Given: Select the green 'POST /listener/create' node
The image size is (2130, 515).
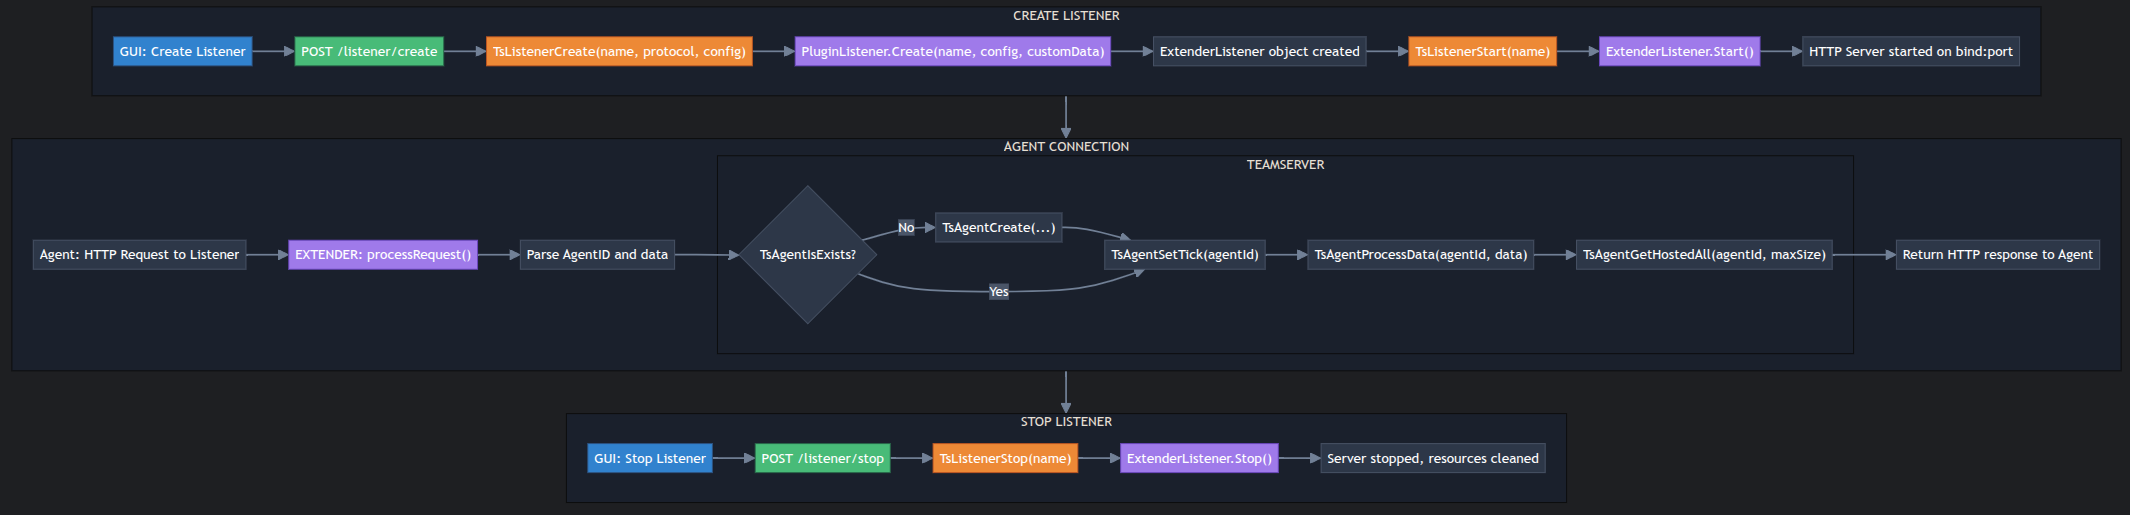Looking at the screenshot, I should pyautogui.click(x=369, y=52).
